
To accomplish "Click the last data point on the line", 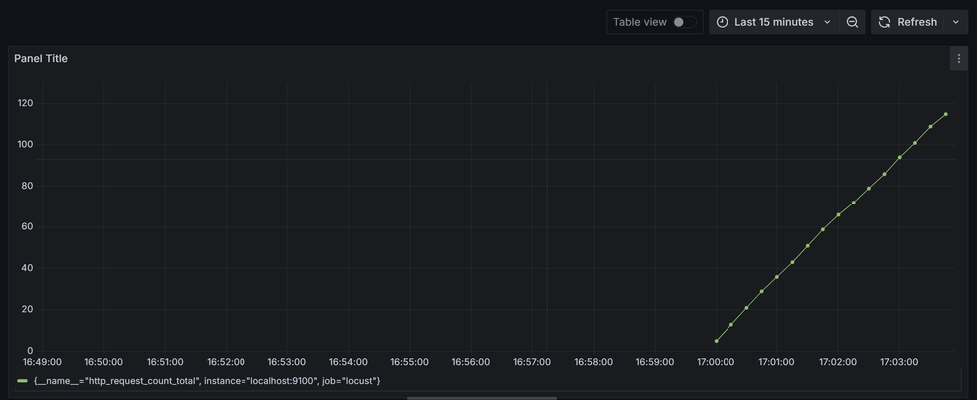I will tap(945, 114).
